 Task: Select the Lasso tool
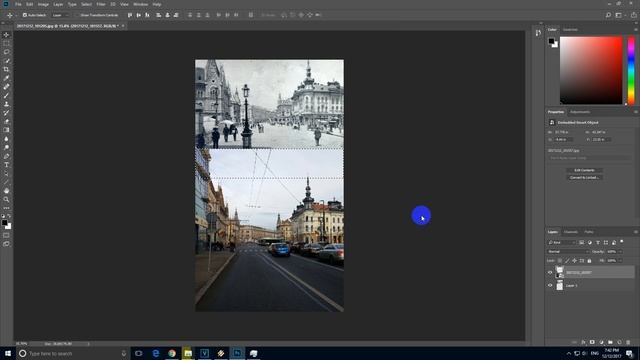(6, 52)
